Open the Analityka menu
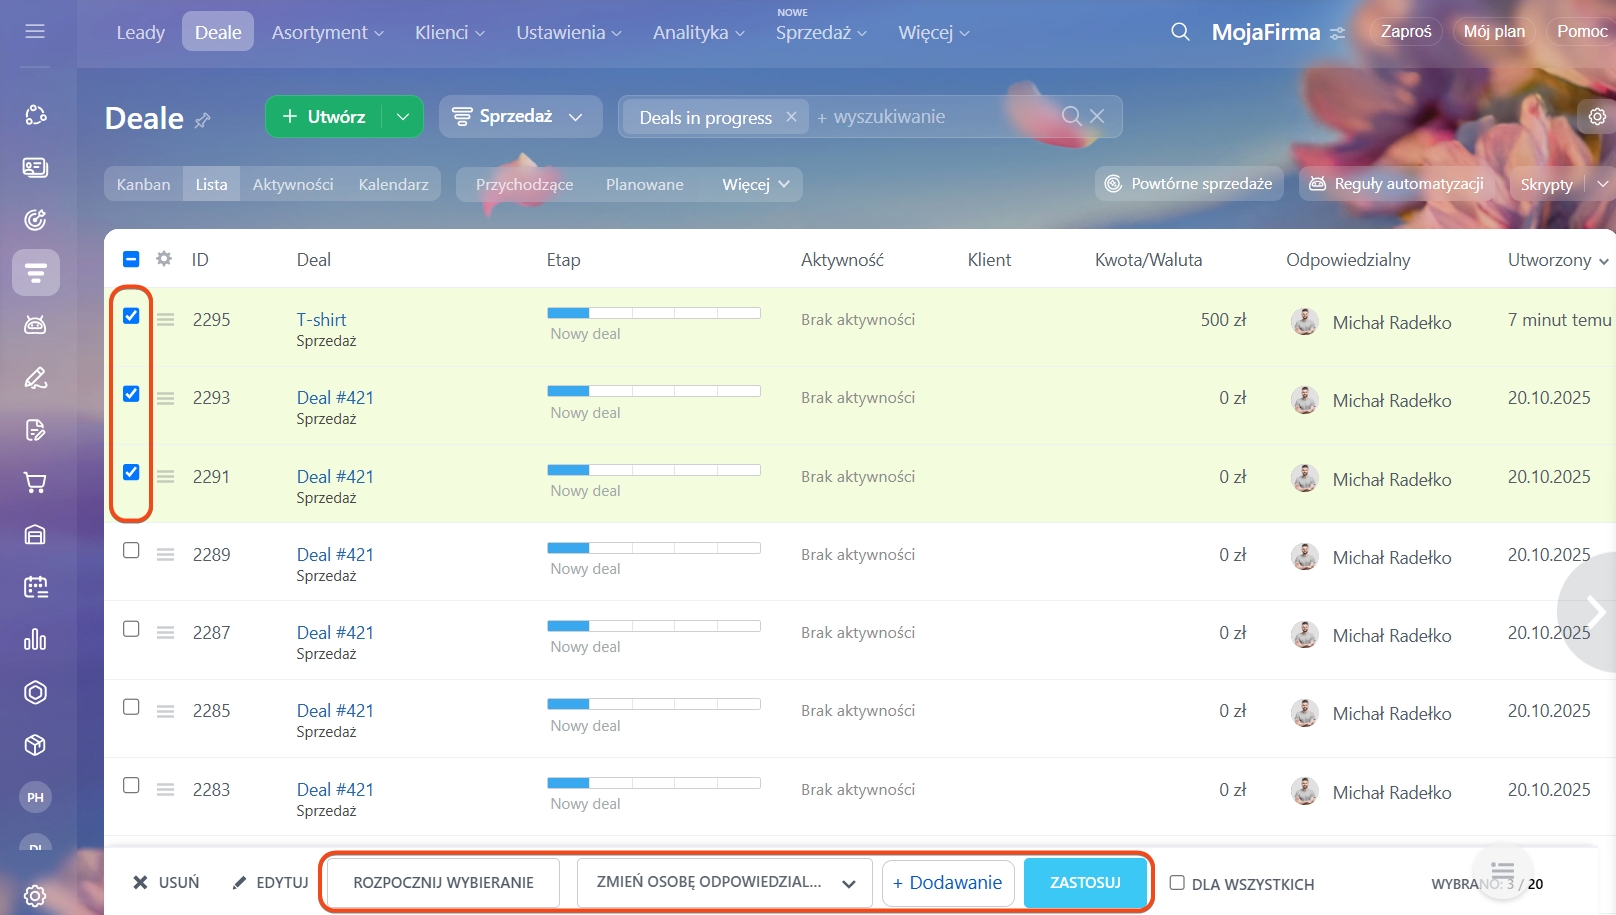This screenshot has height=915, width=1616. tap(698, 33)
